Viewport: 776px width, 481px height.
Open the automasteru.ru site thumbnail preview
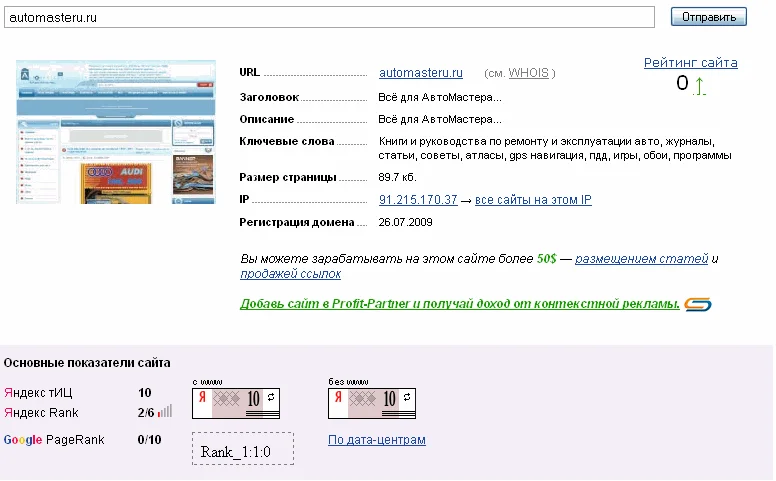click(116, 132)
